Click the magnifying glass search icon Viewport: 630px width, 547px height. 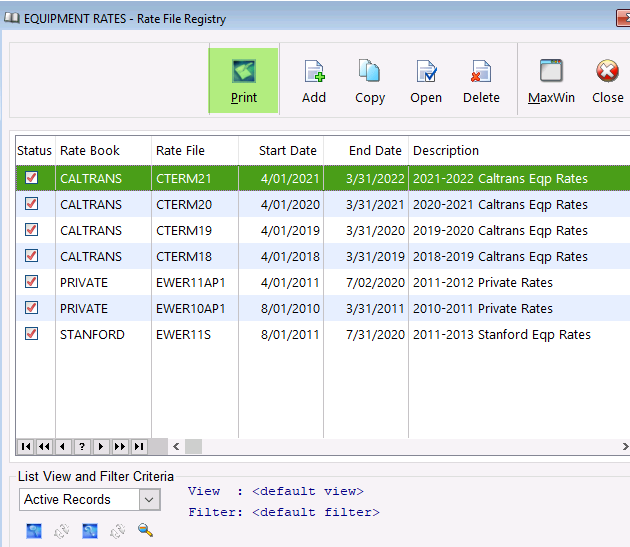tap(145, 530)
